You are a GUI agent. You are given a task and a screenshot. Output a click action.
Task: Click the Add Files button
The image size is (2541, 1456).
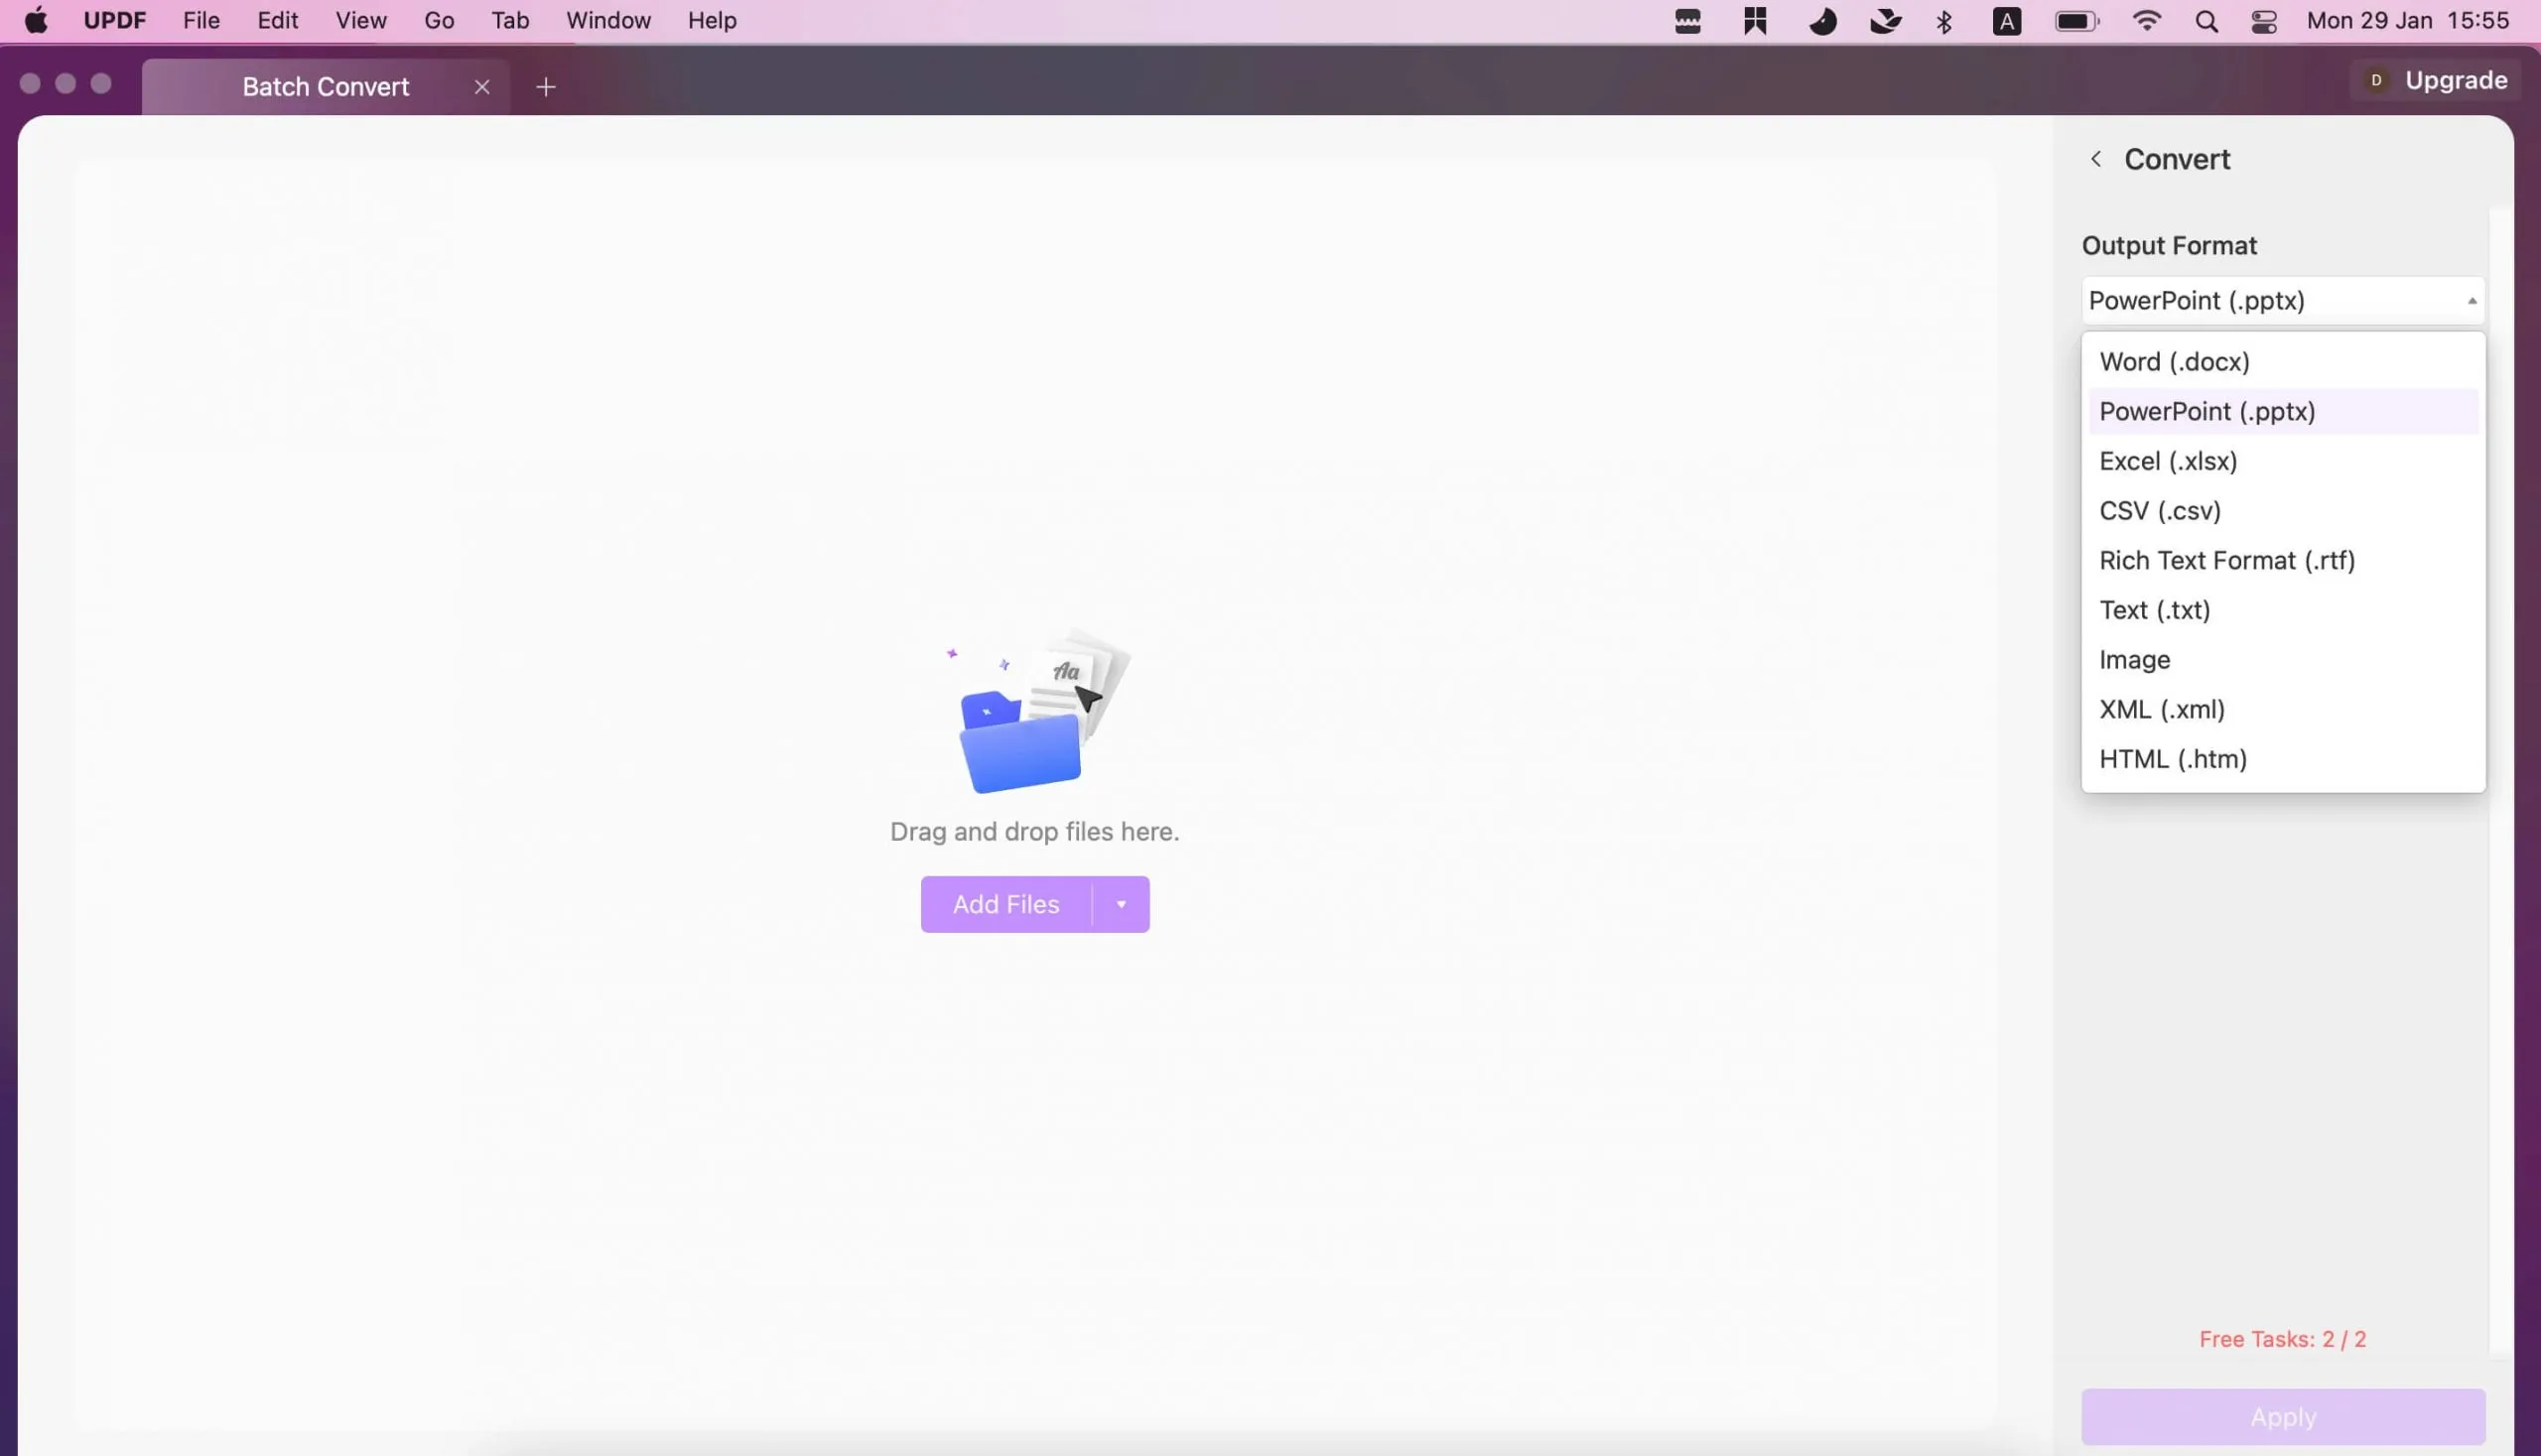1005,902
